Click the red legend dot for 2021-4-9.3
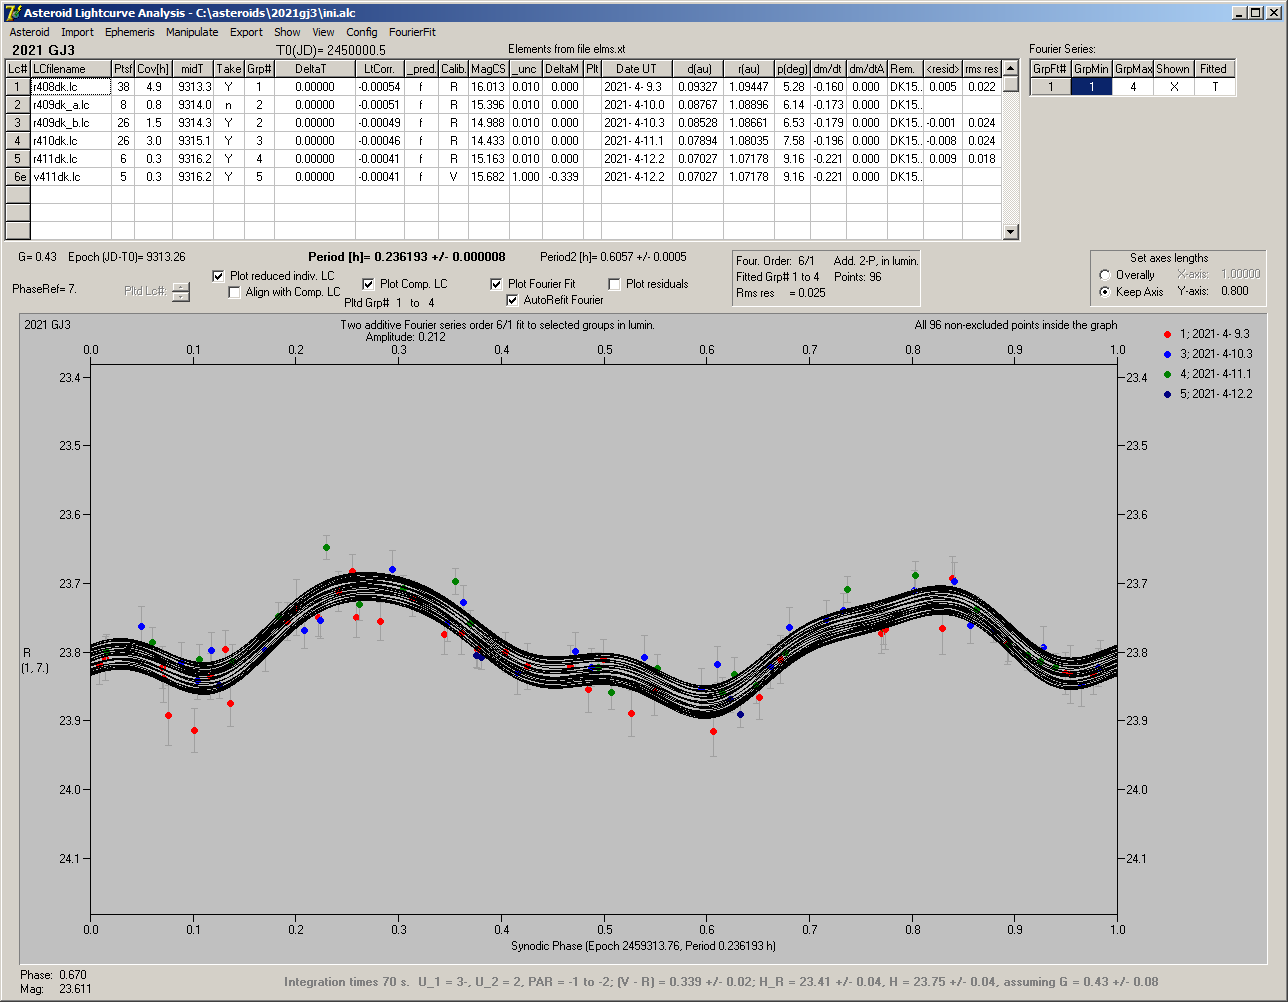The width and height of the screenshot is (1288, 1002). [1167, 334]
